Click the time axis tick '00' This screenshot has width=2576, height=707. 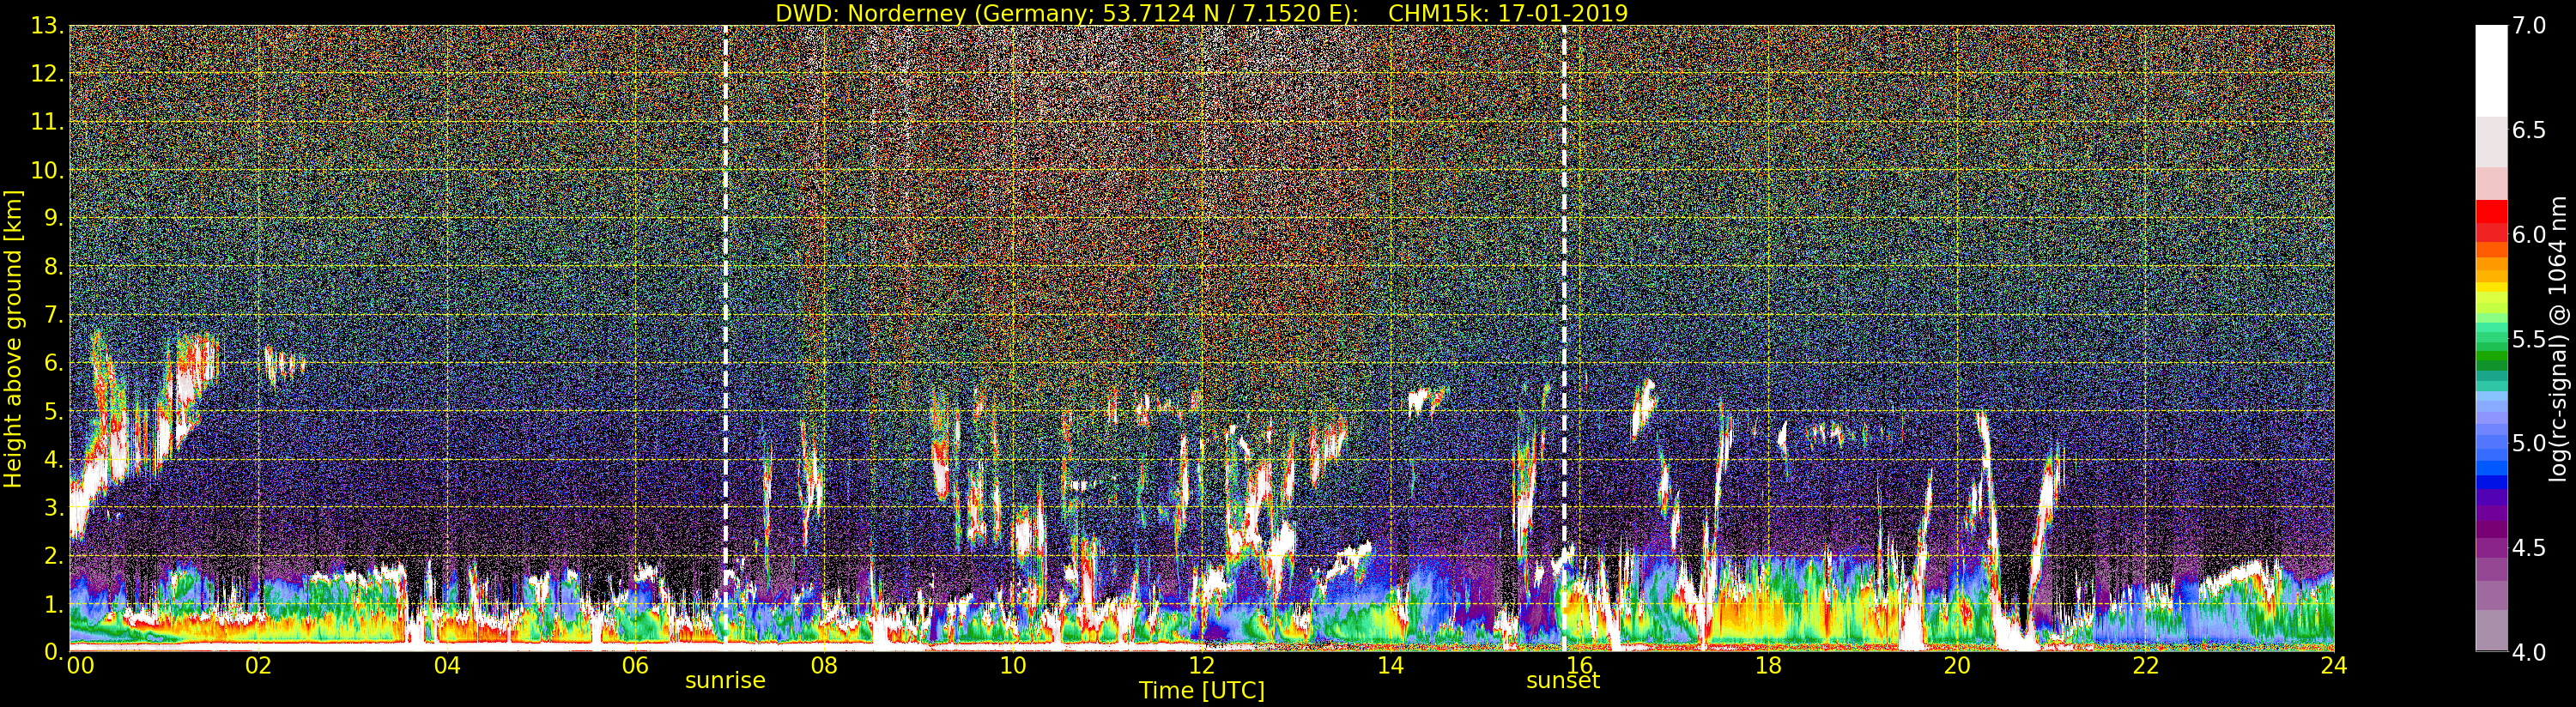click(x=80, y=665)
